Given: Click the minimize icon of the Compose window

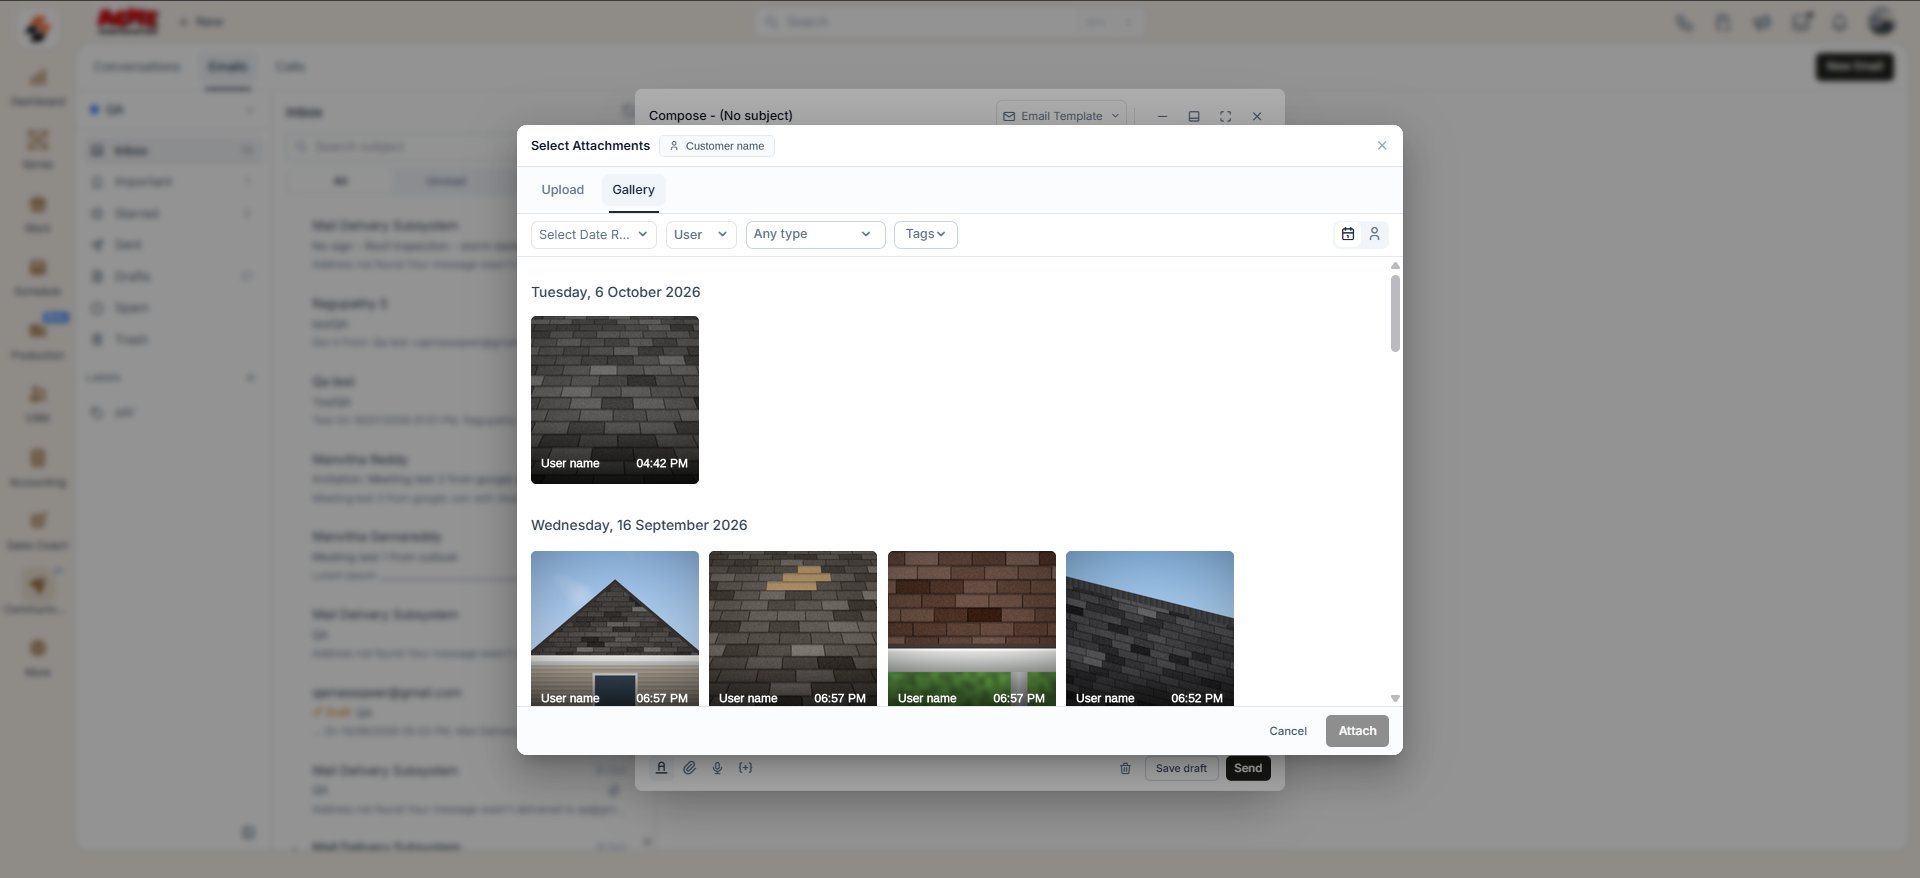Looking at the screenshot, I should (1162, 116).
